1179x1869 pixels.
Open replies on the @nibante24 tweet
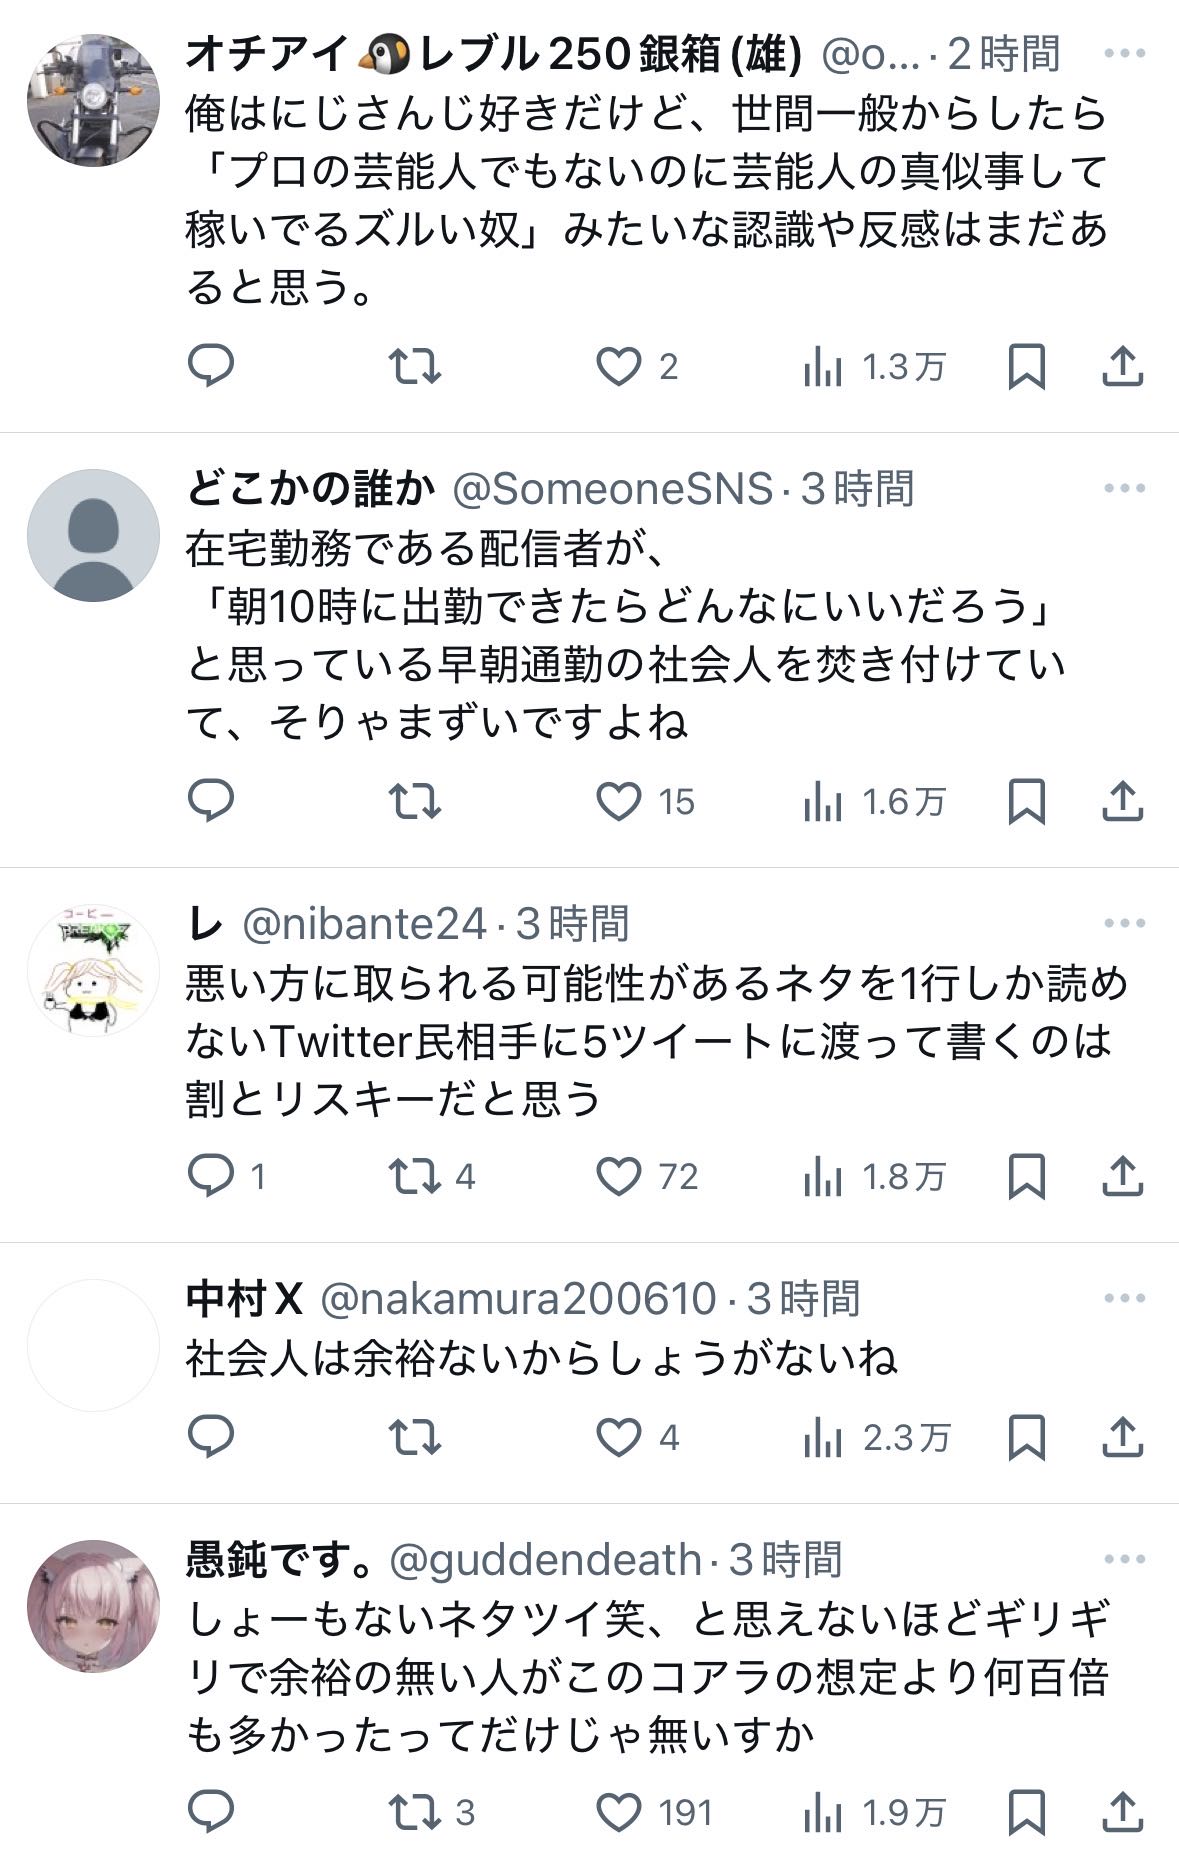[x=211, y=1177]
